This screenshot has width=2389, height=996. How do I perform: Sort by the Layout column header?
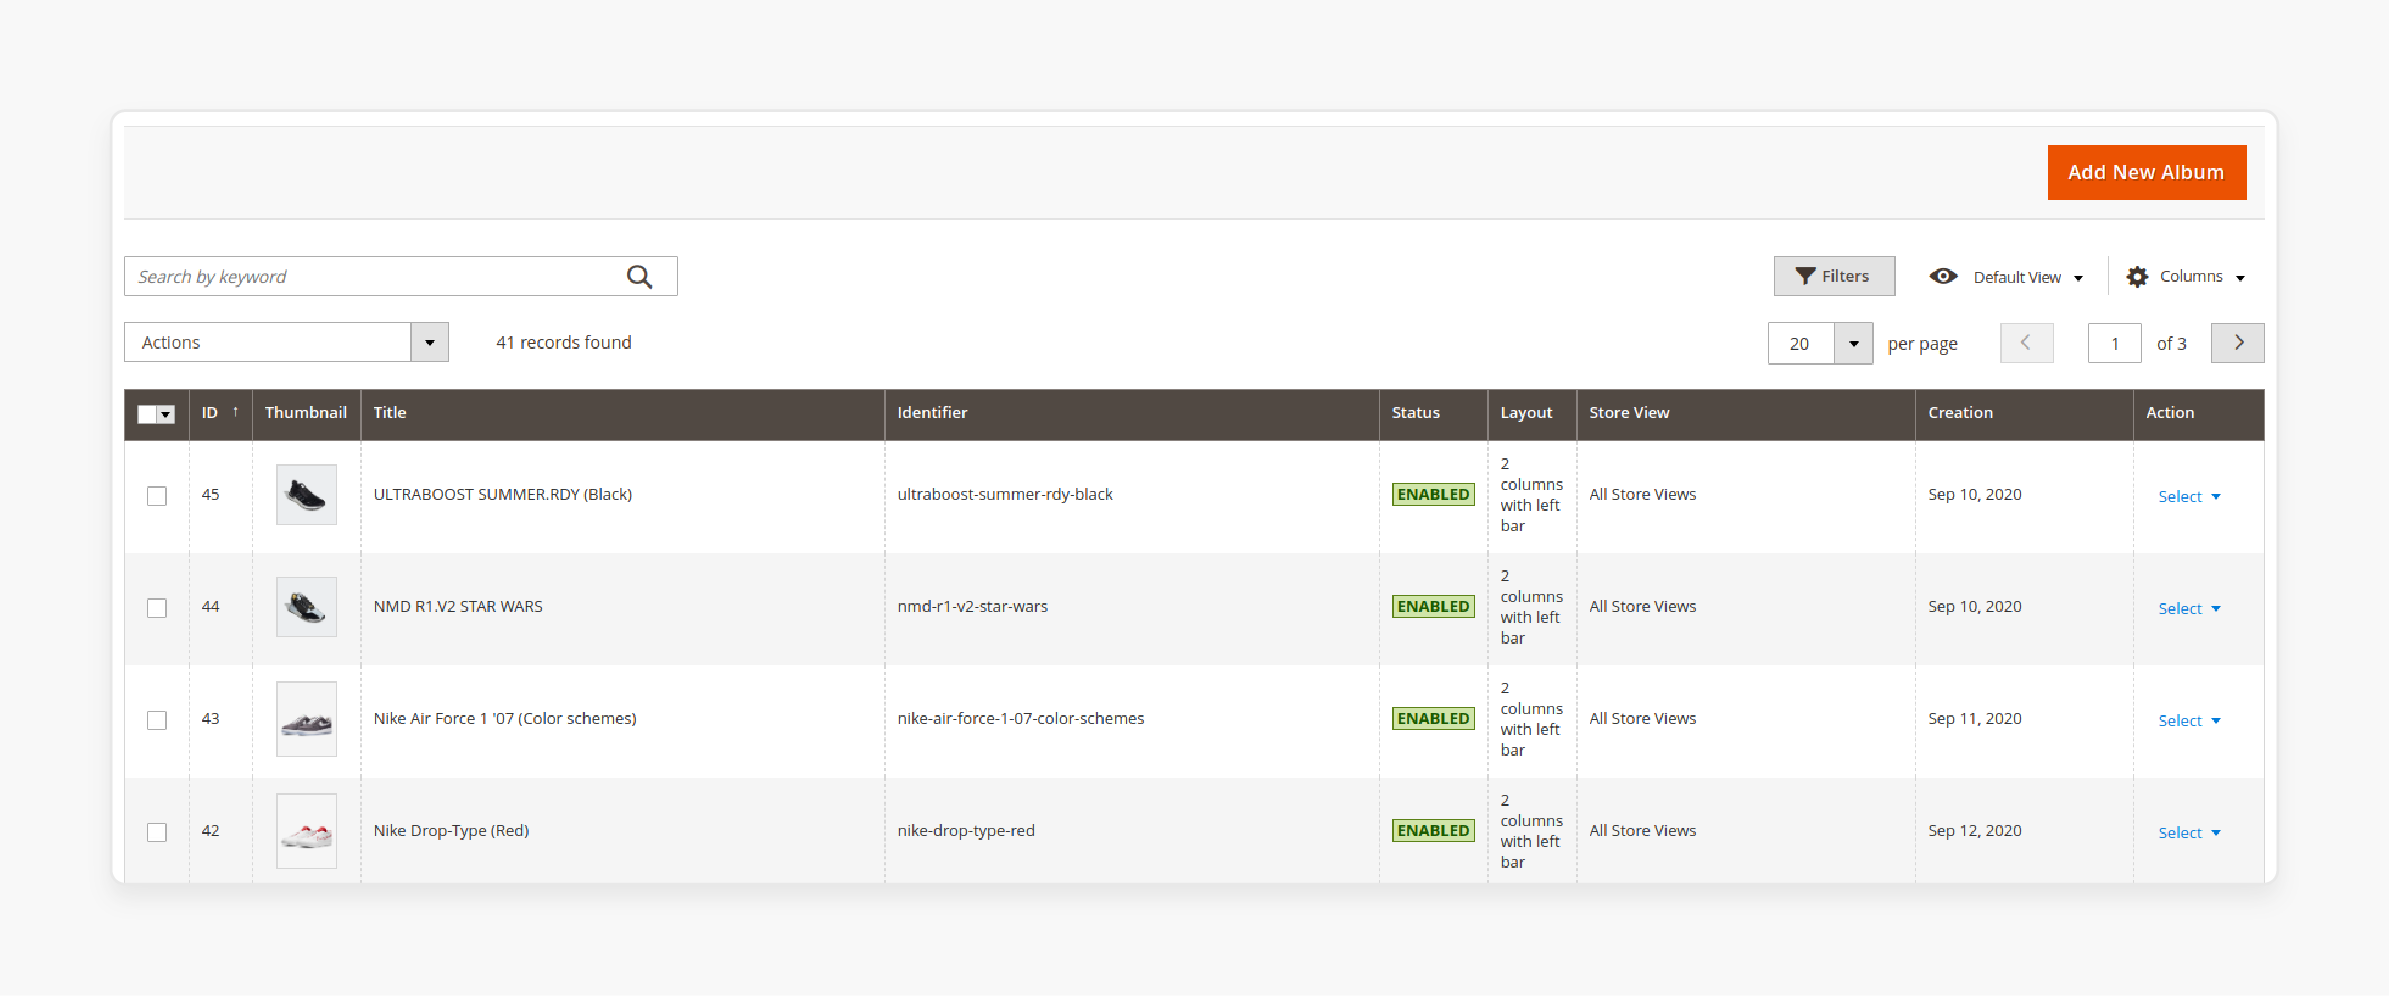pyautogui.click(x=1532, y=413)
